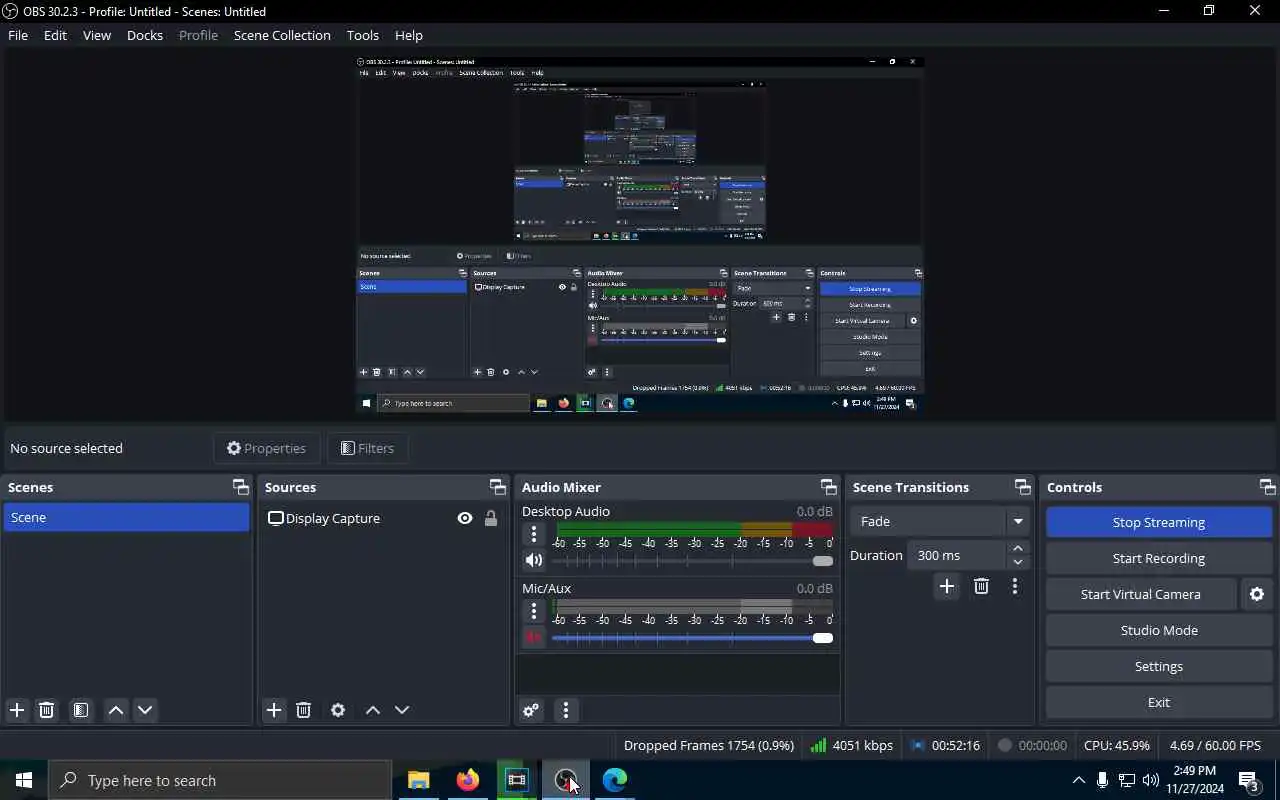Click the Windows search box

point(220,780)
